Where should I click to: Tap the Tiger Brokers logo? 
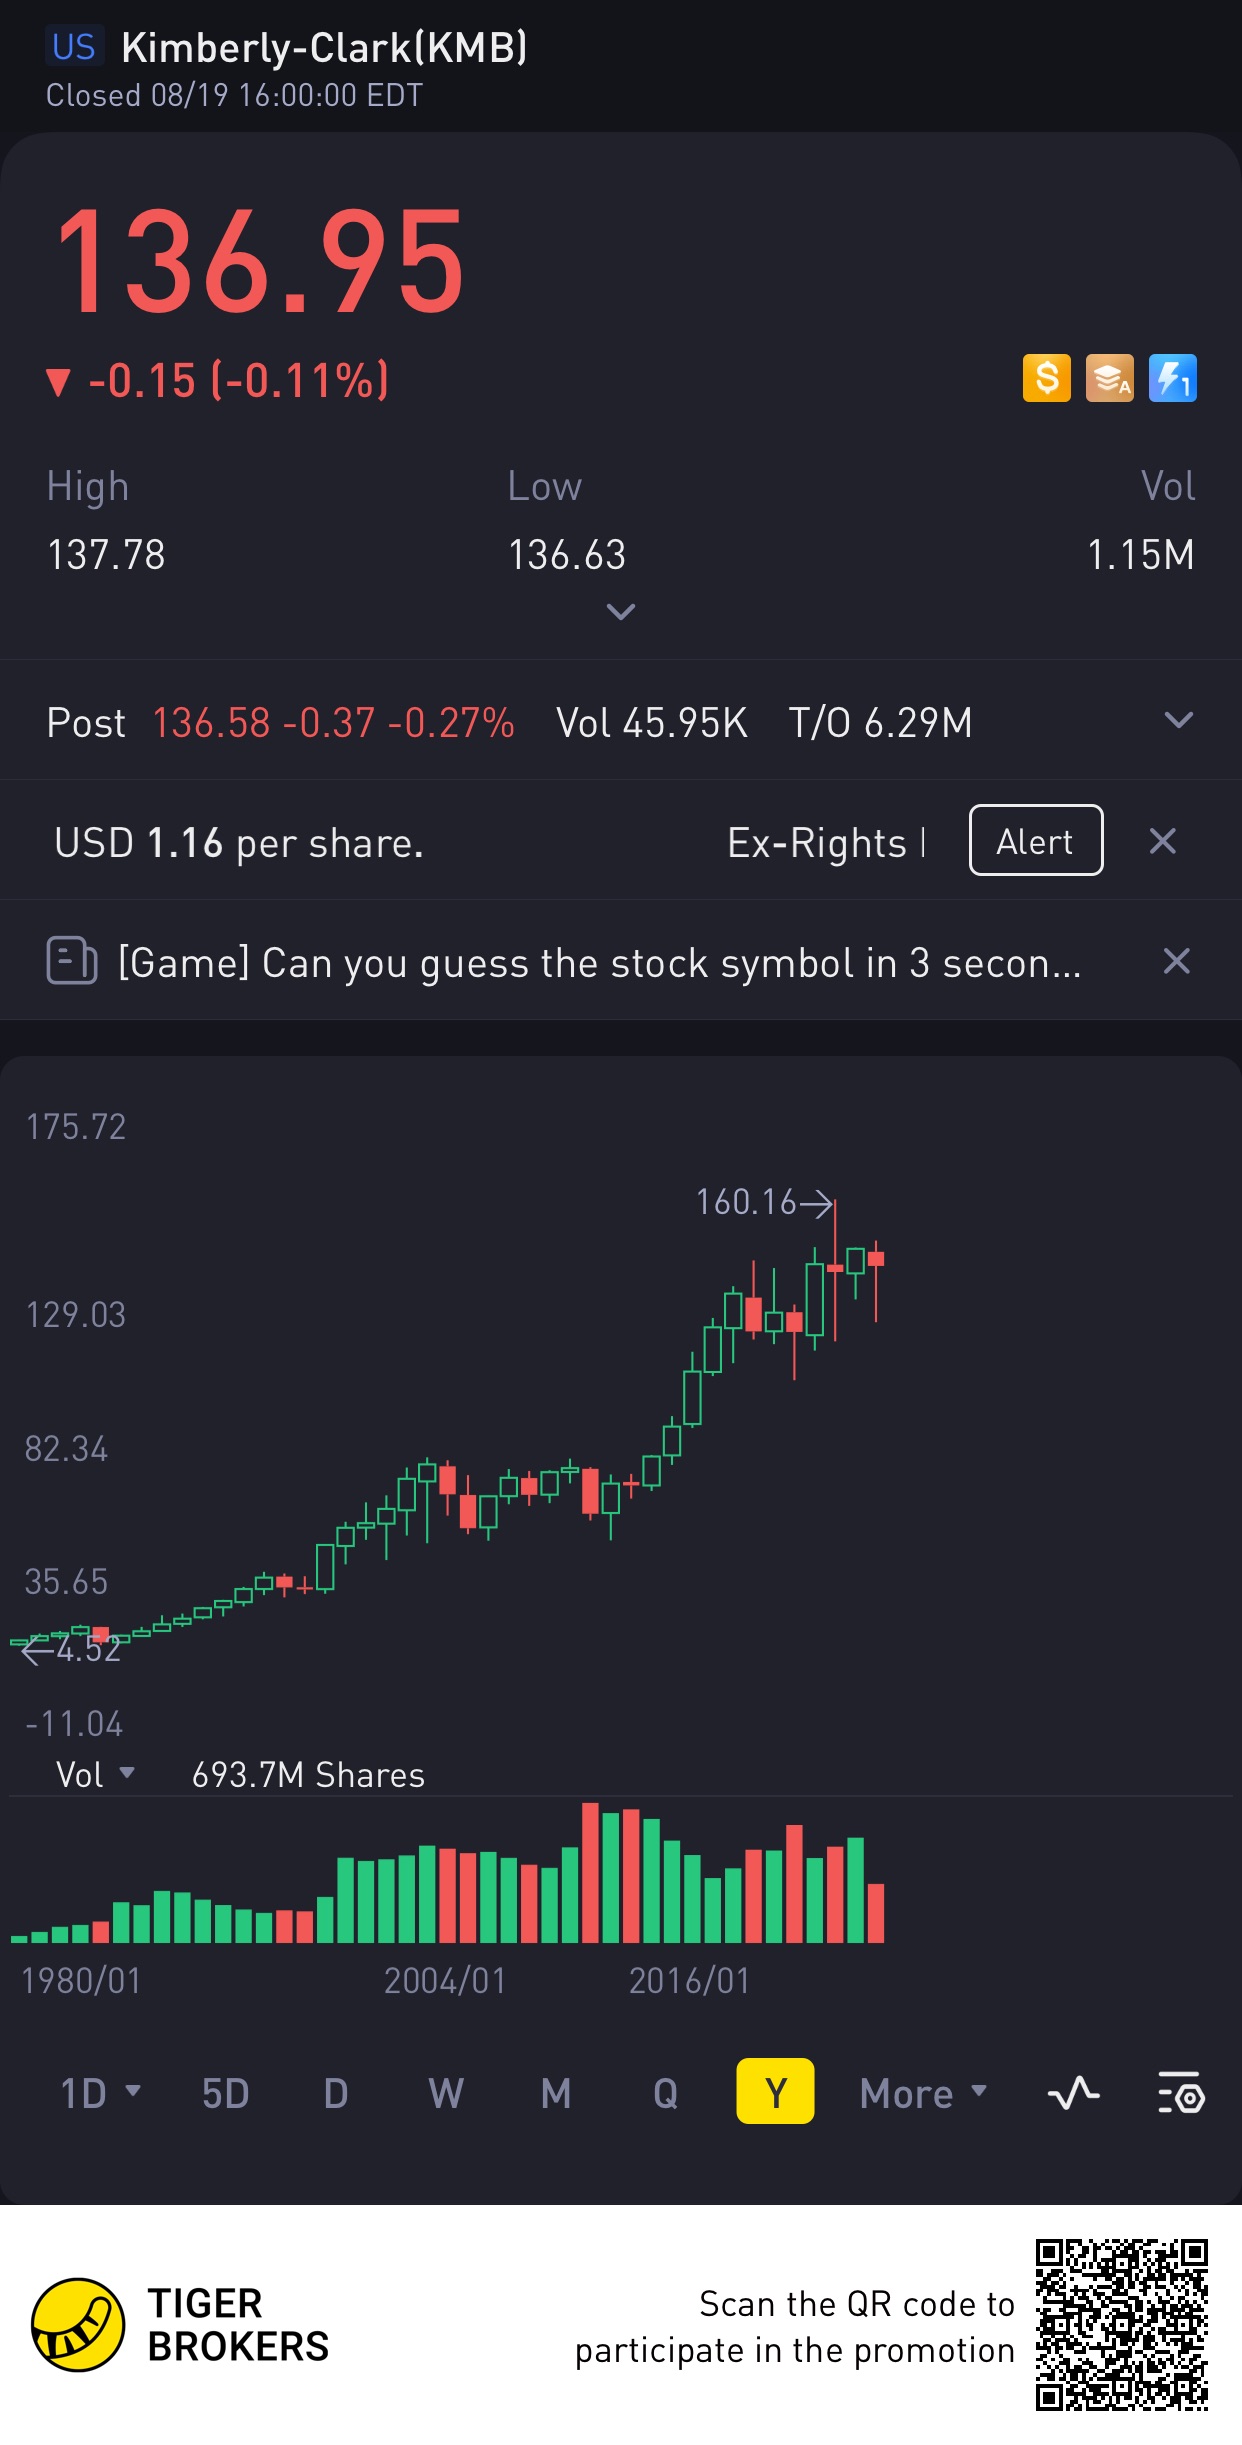tap(78, 2325)
